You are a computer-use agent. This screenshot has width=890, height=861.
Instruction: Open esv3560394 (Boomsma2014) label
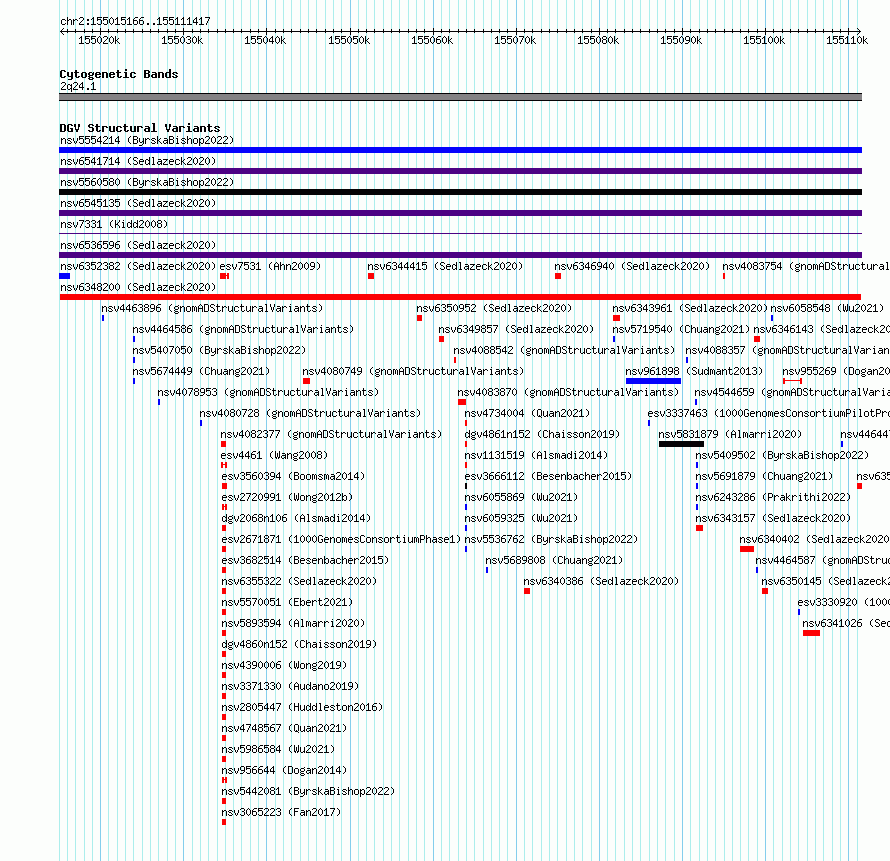(293, 476)
